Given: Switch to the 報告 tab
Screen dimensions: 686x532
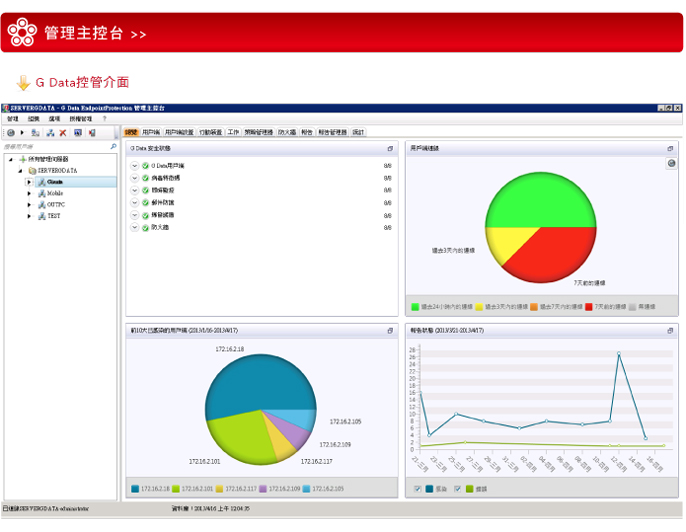Looking at the screenshot, I should point(307,132).
